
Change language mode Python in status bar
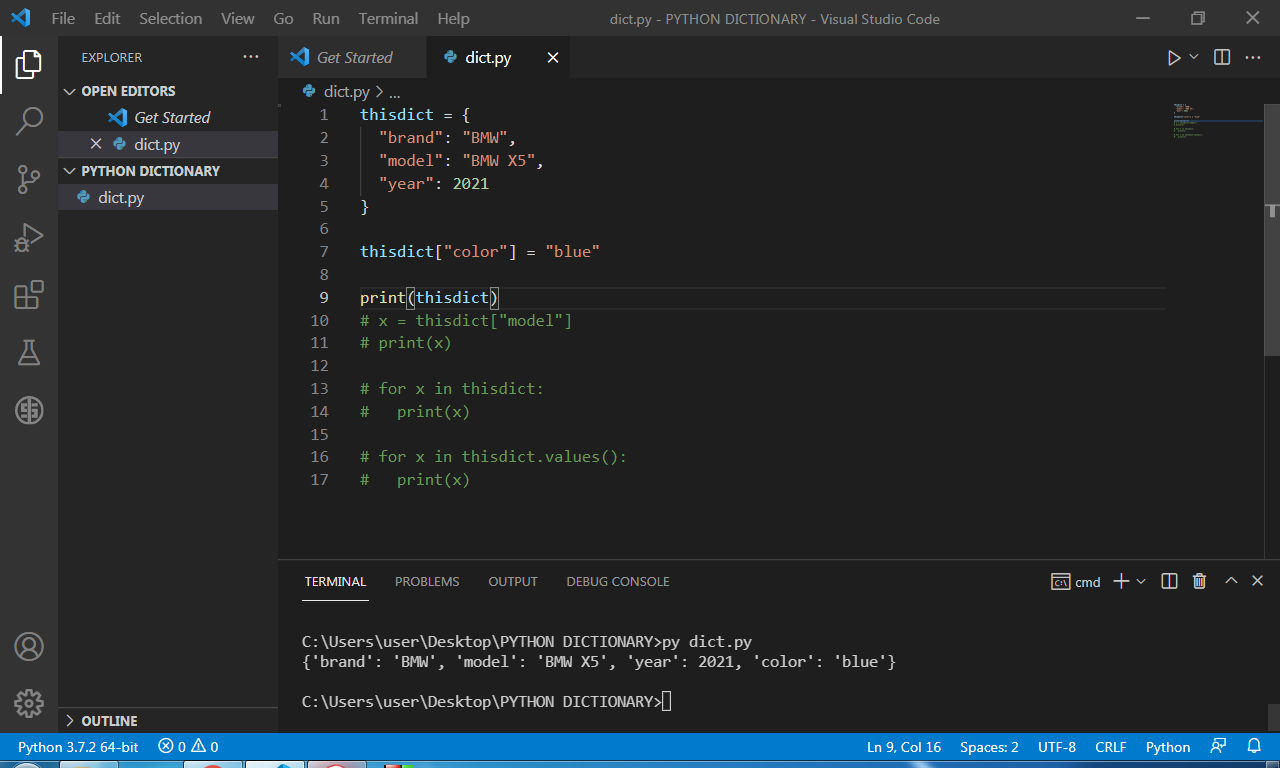[1168, 746]
